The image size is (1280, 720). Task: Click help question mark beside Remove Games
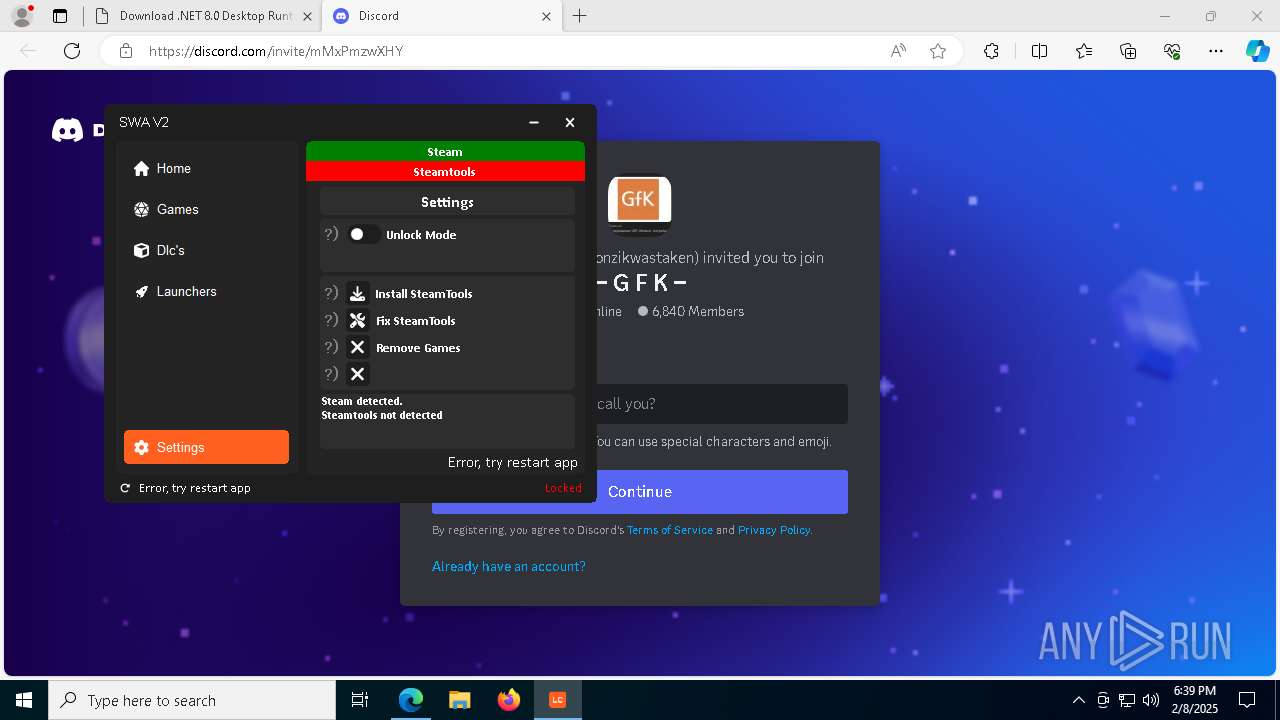click(331, 347)
